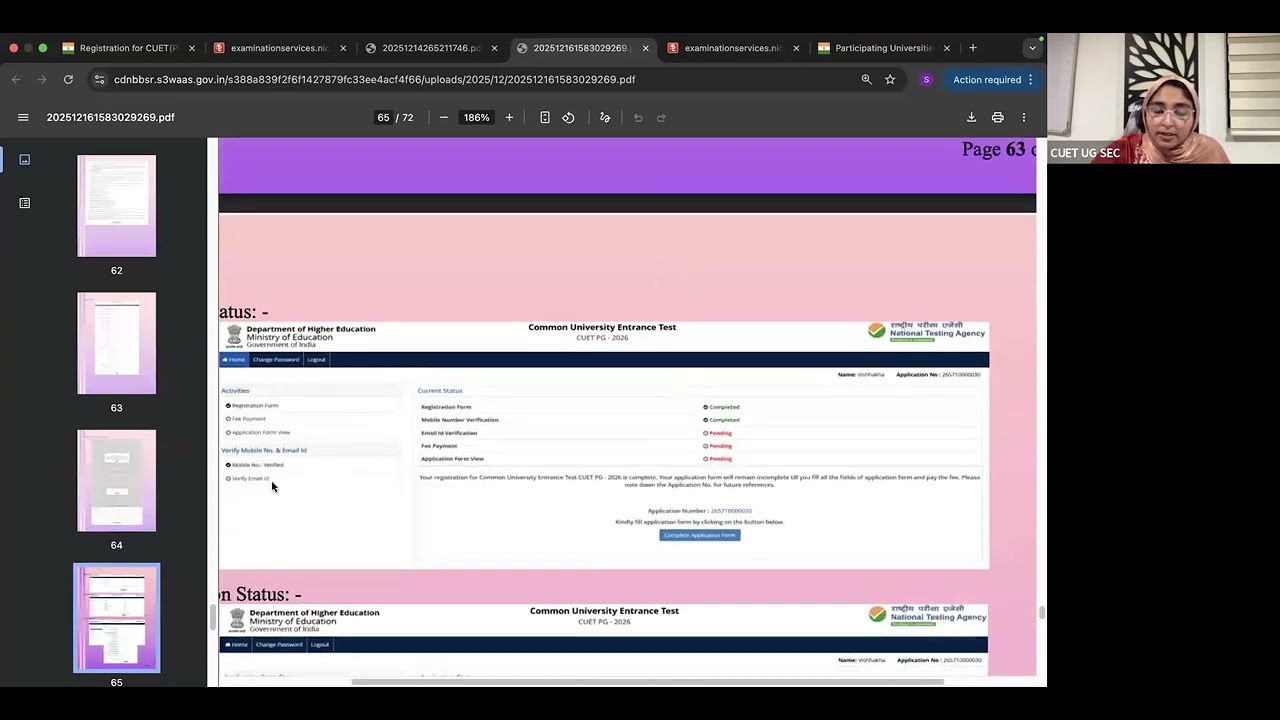Show document outline view in sidebar
This screenshot has width=1280, height=720.
(25, 203)
